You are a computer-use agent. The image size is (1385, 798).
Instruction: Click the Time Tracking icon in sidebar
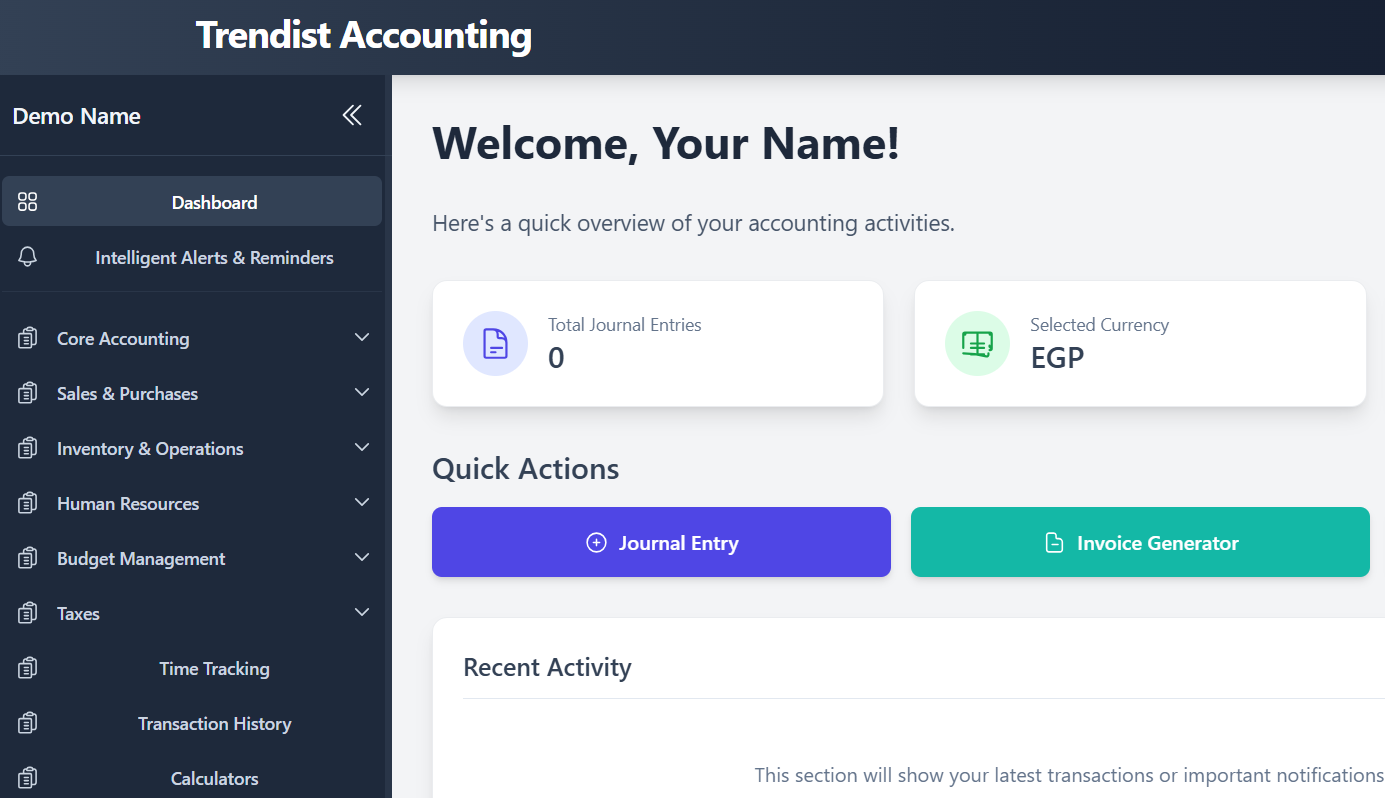click(27, 667)
